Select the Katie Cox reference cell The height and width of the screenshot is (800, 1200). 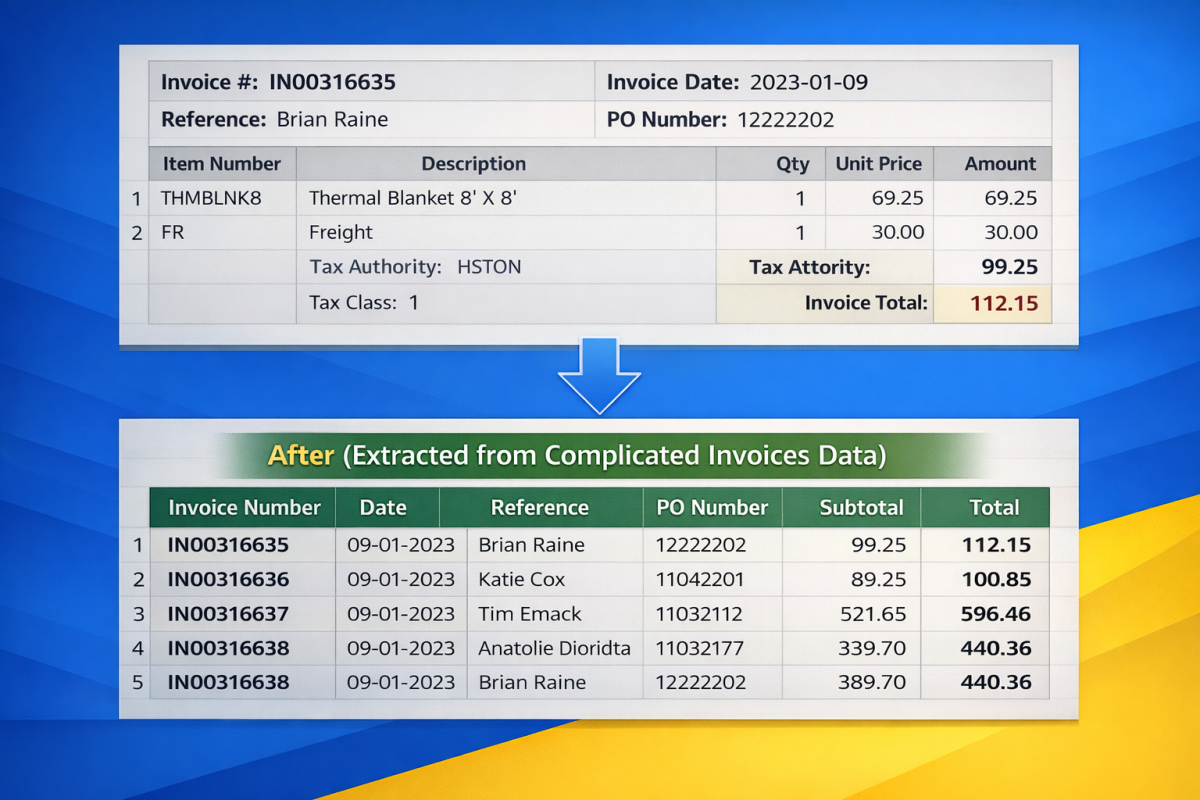[x=522, y=580]
